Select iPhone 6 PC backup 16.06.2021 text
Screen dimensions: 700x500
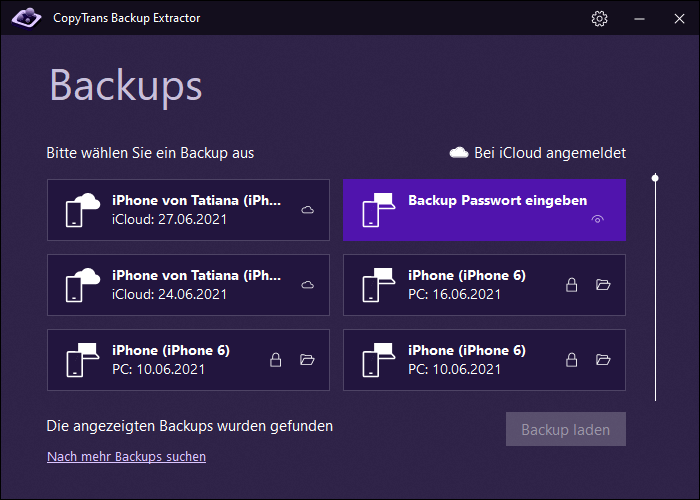467,285
